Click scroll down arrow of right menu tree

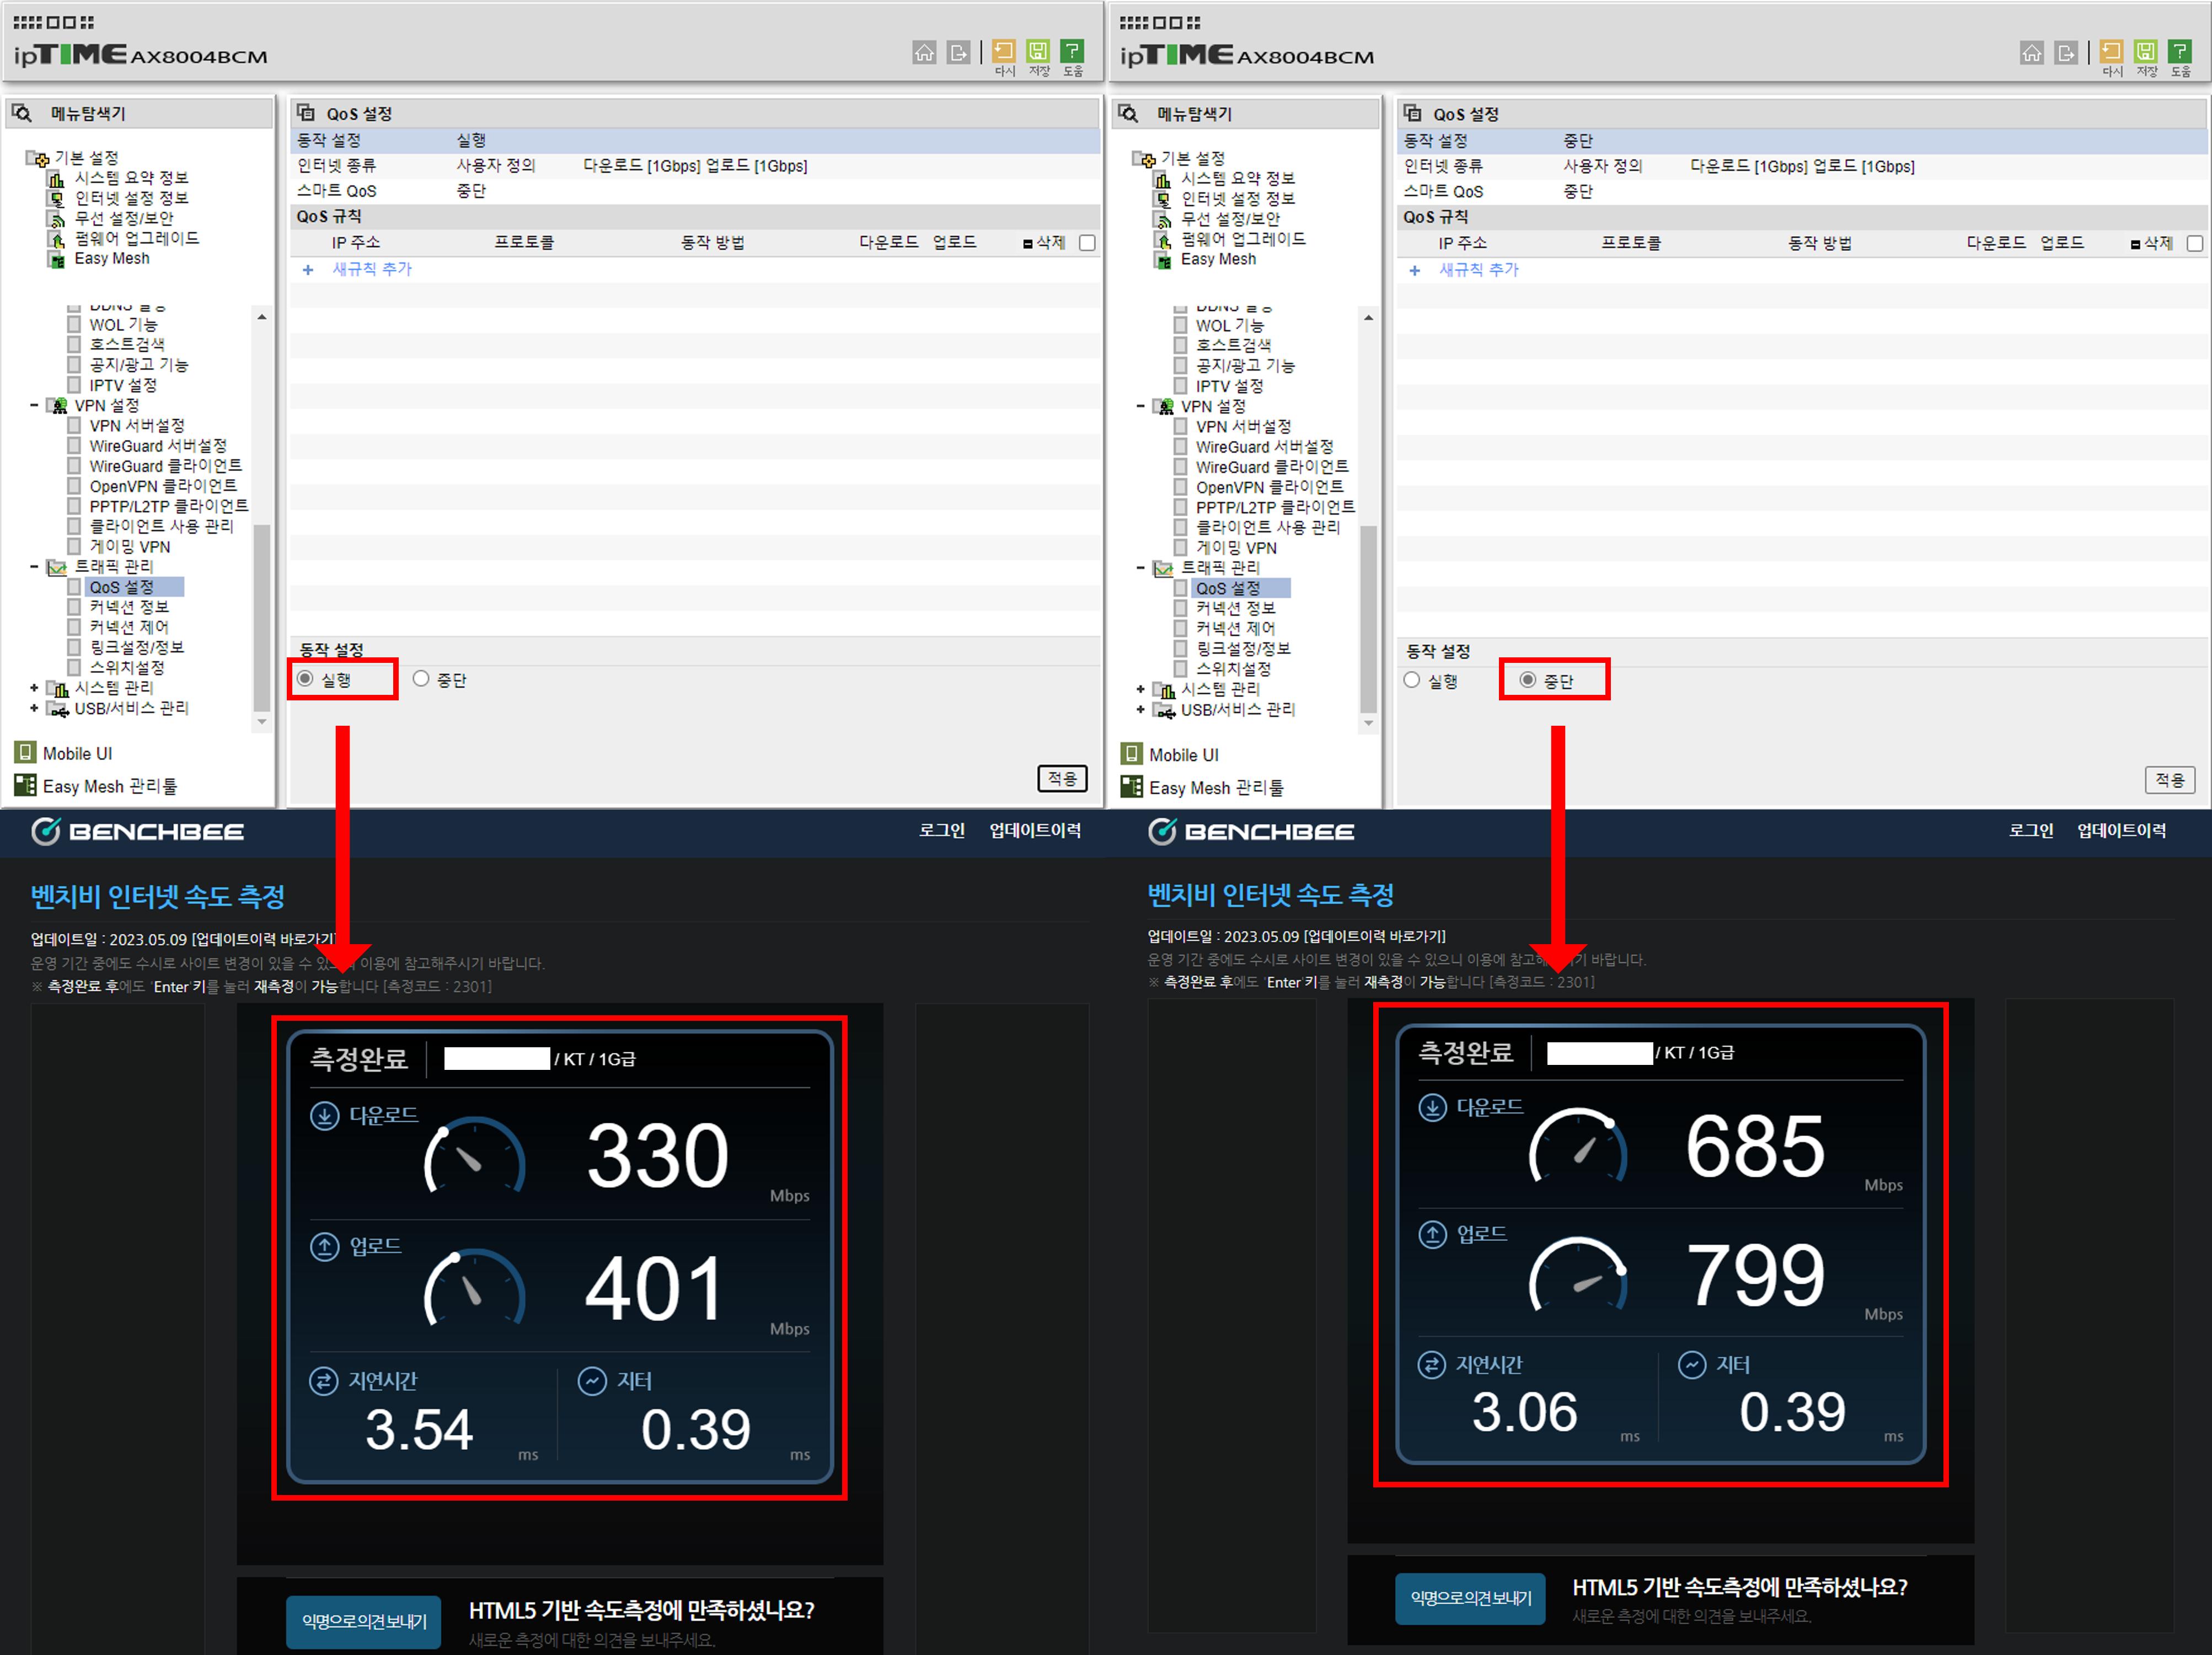pyautogui.click(x=1368, y=723)
